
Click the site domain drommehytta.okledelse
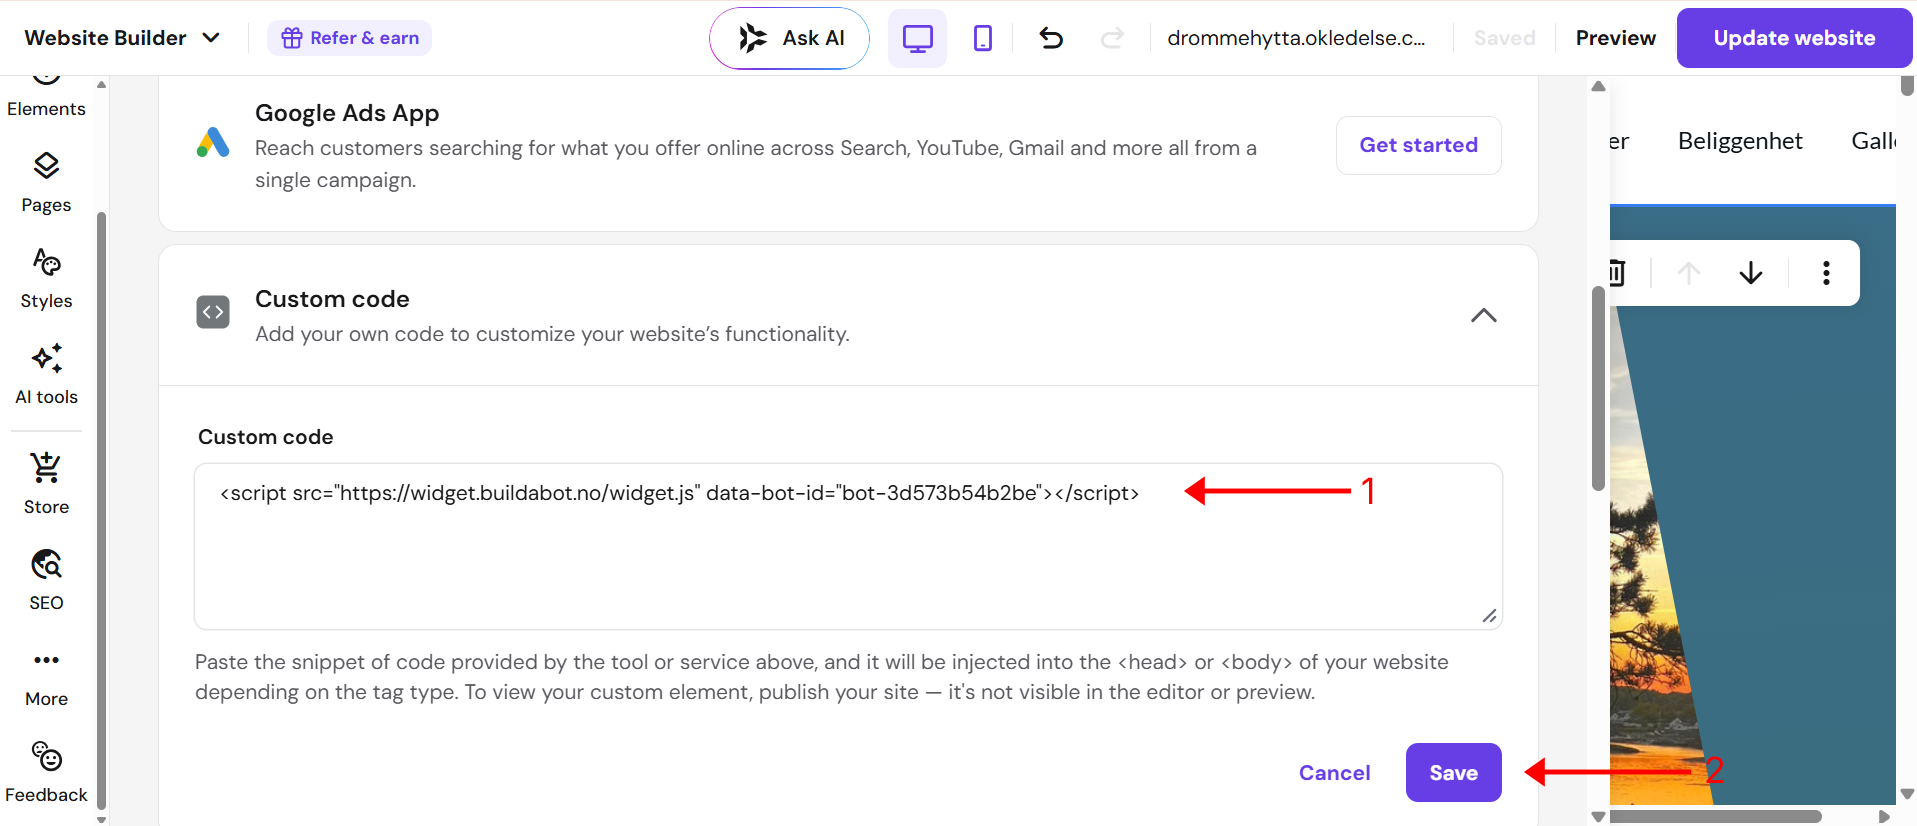click(x=1296, y=38)
